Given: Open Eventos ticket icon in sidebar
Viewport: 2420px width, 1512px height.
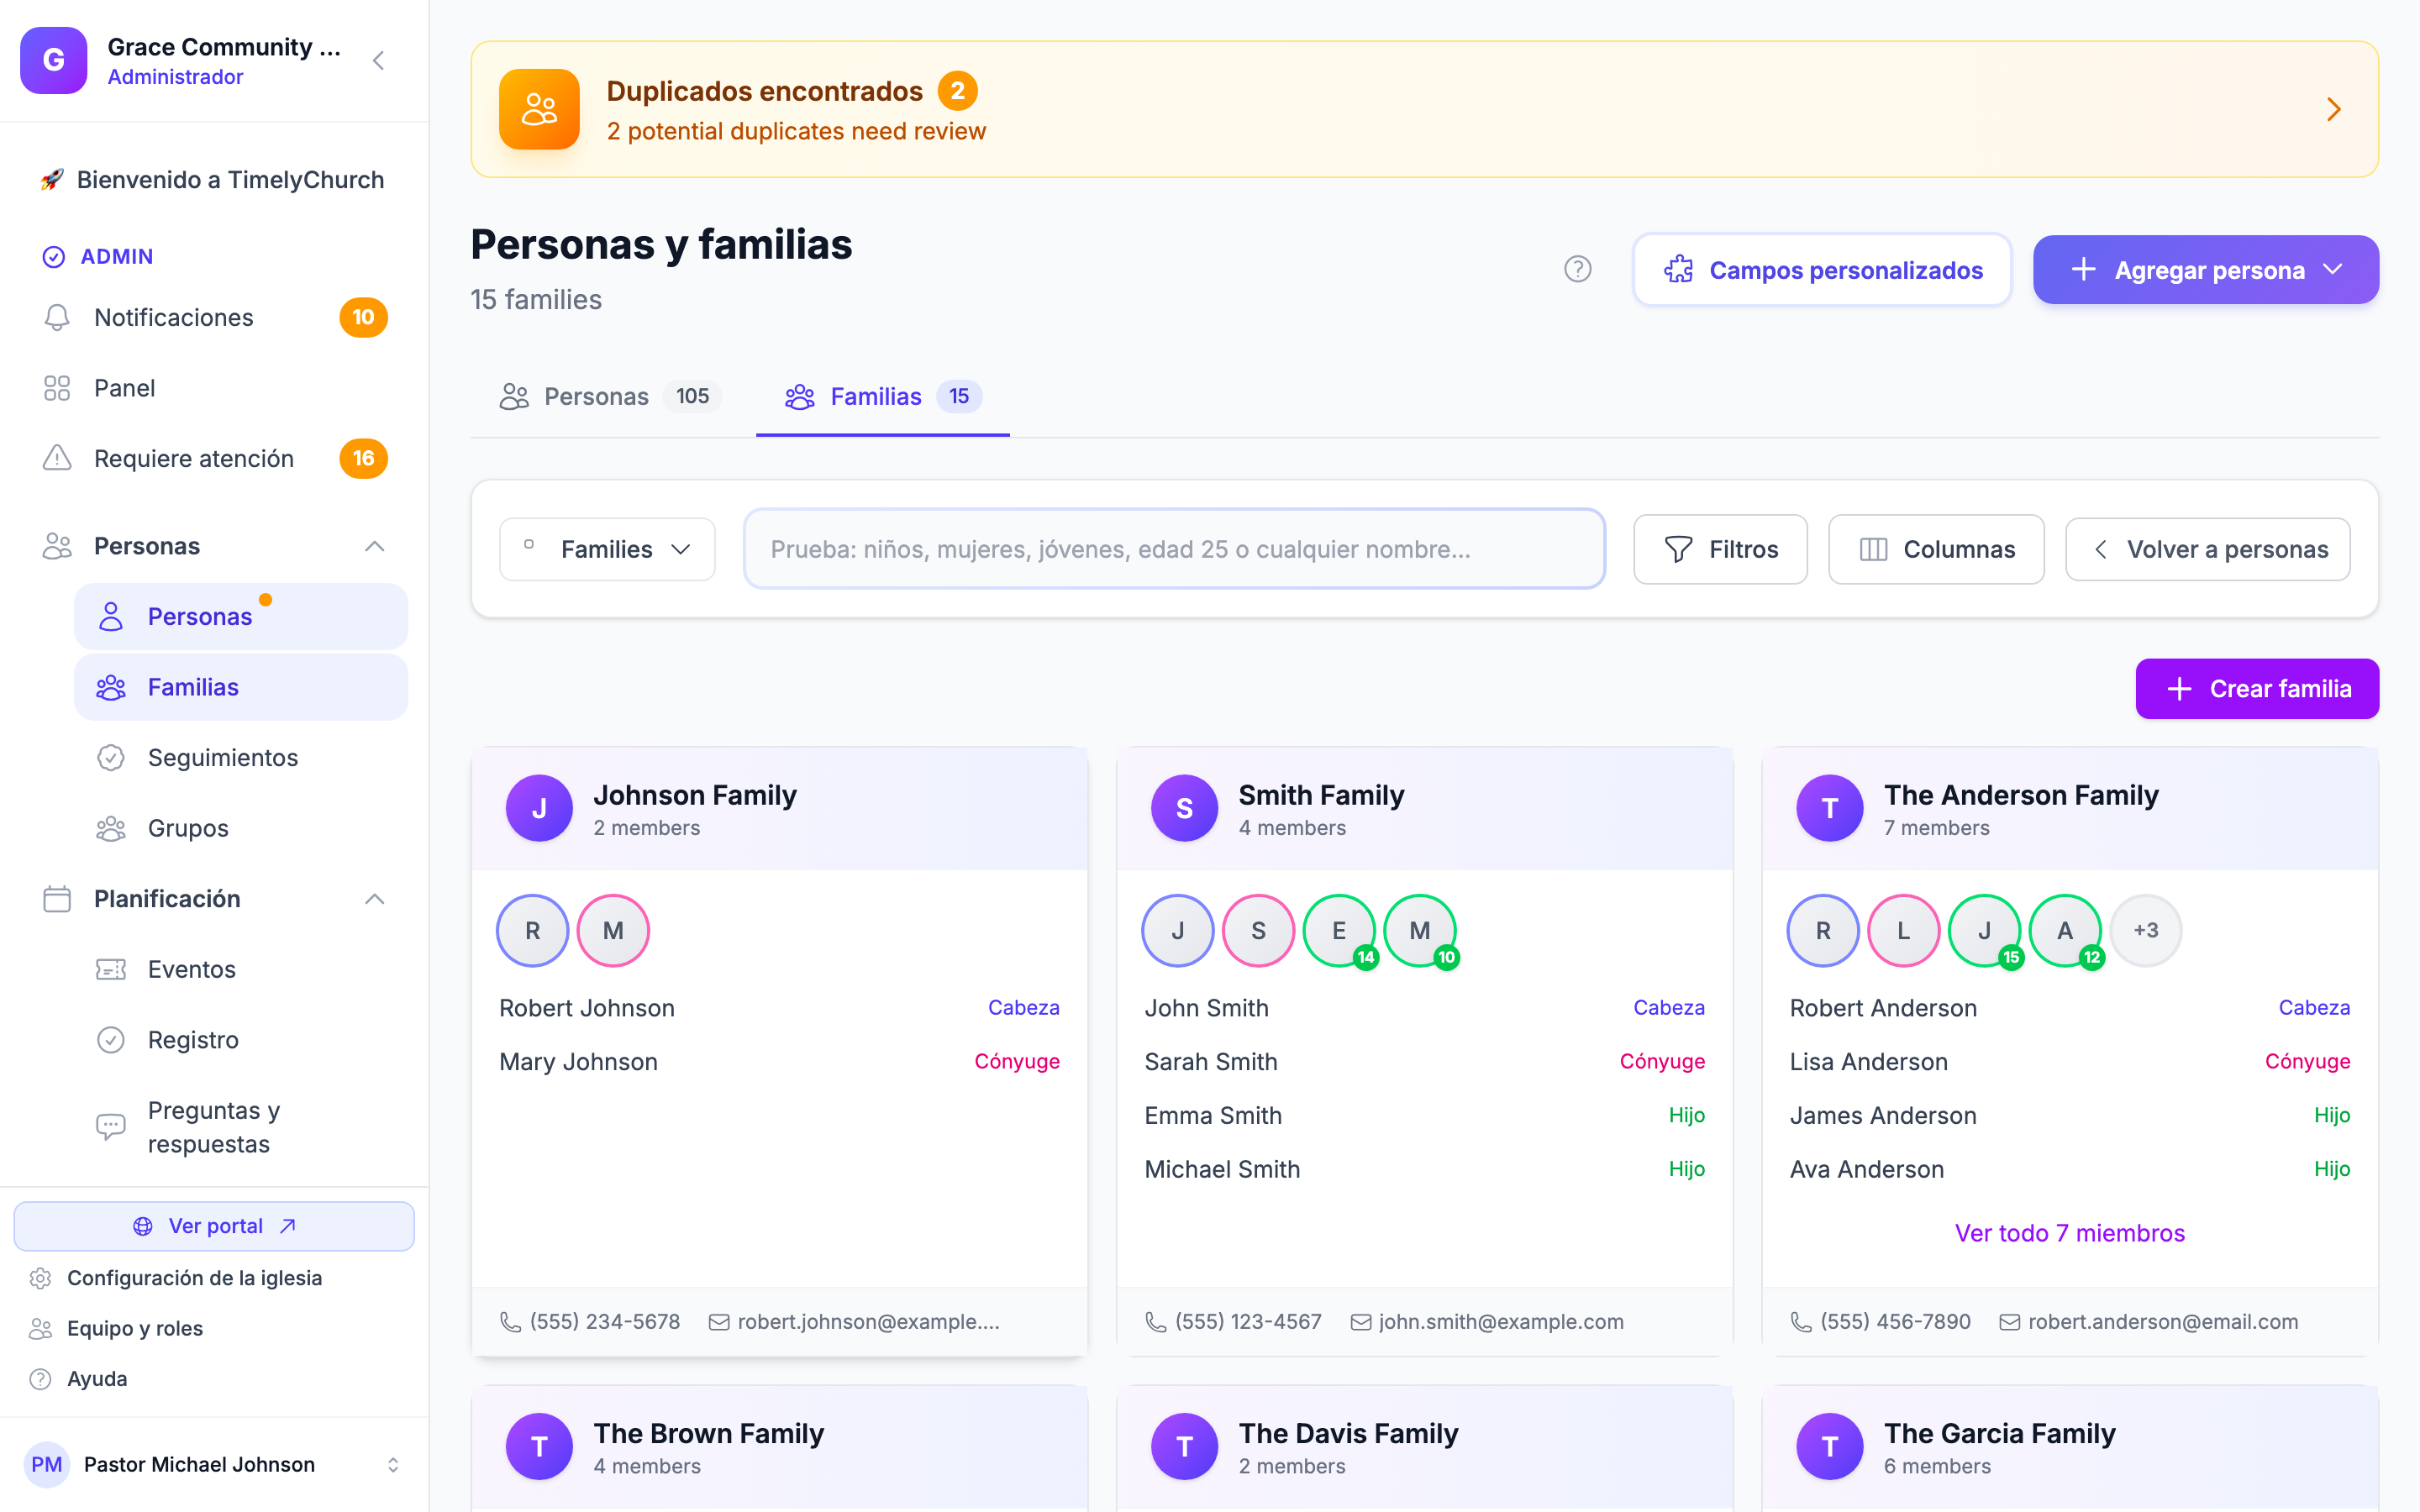Looking at the screenshot, I should 111,969.
